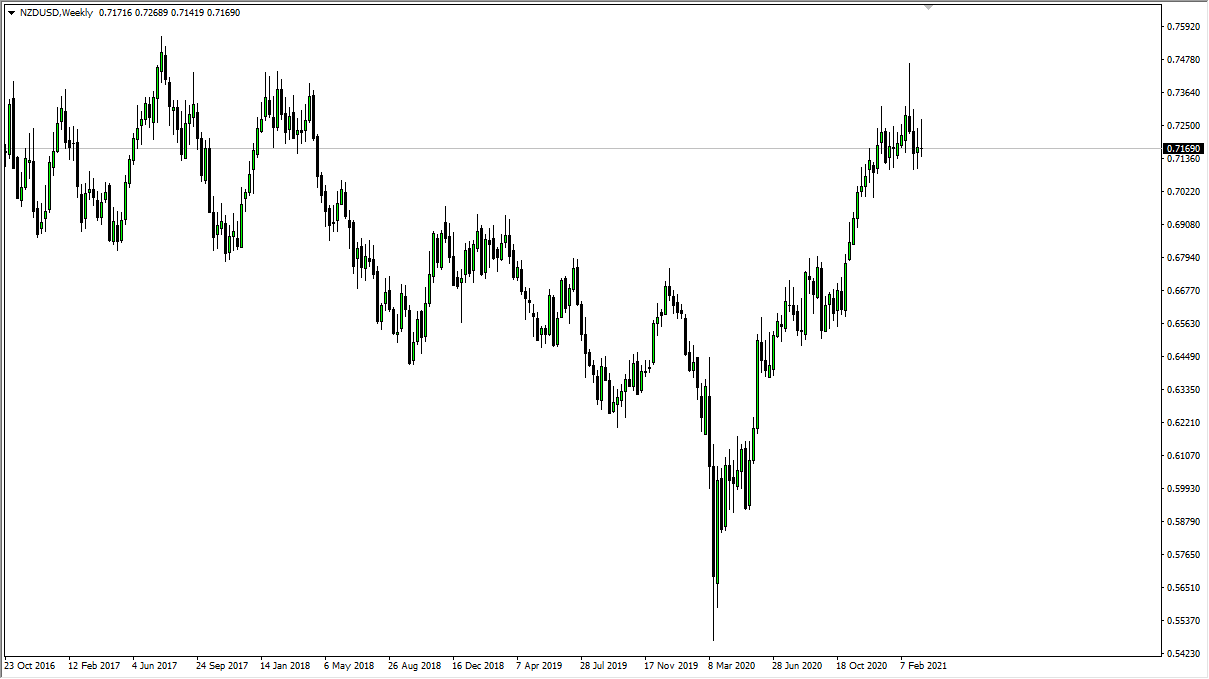The height and width of the screenshot is (679, 1209).
Task: Click the open price value 0.71716
Action: [115, 14]
